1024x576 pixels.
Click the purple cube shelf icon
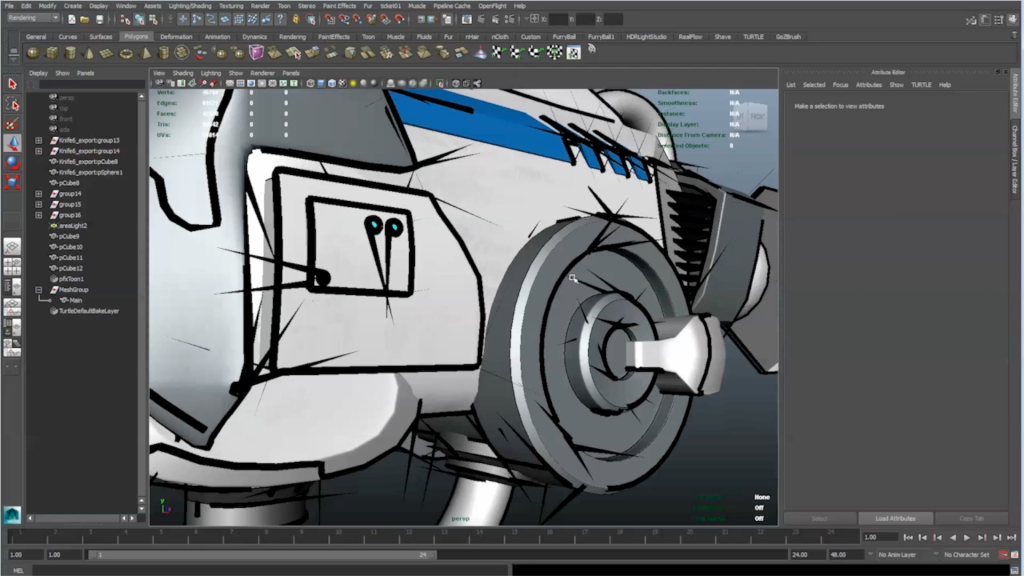(x=256, y=53)
